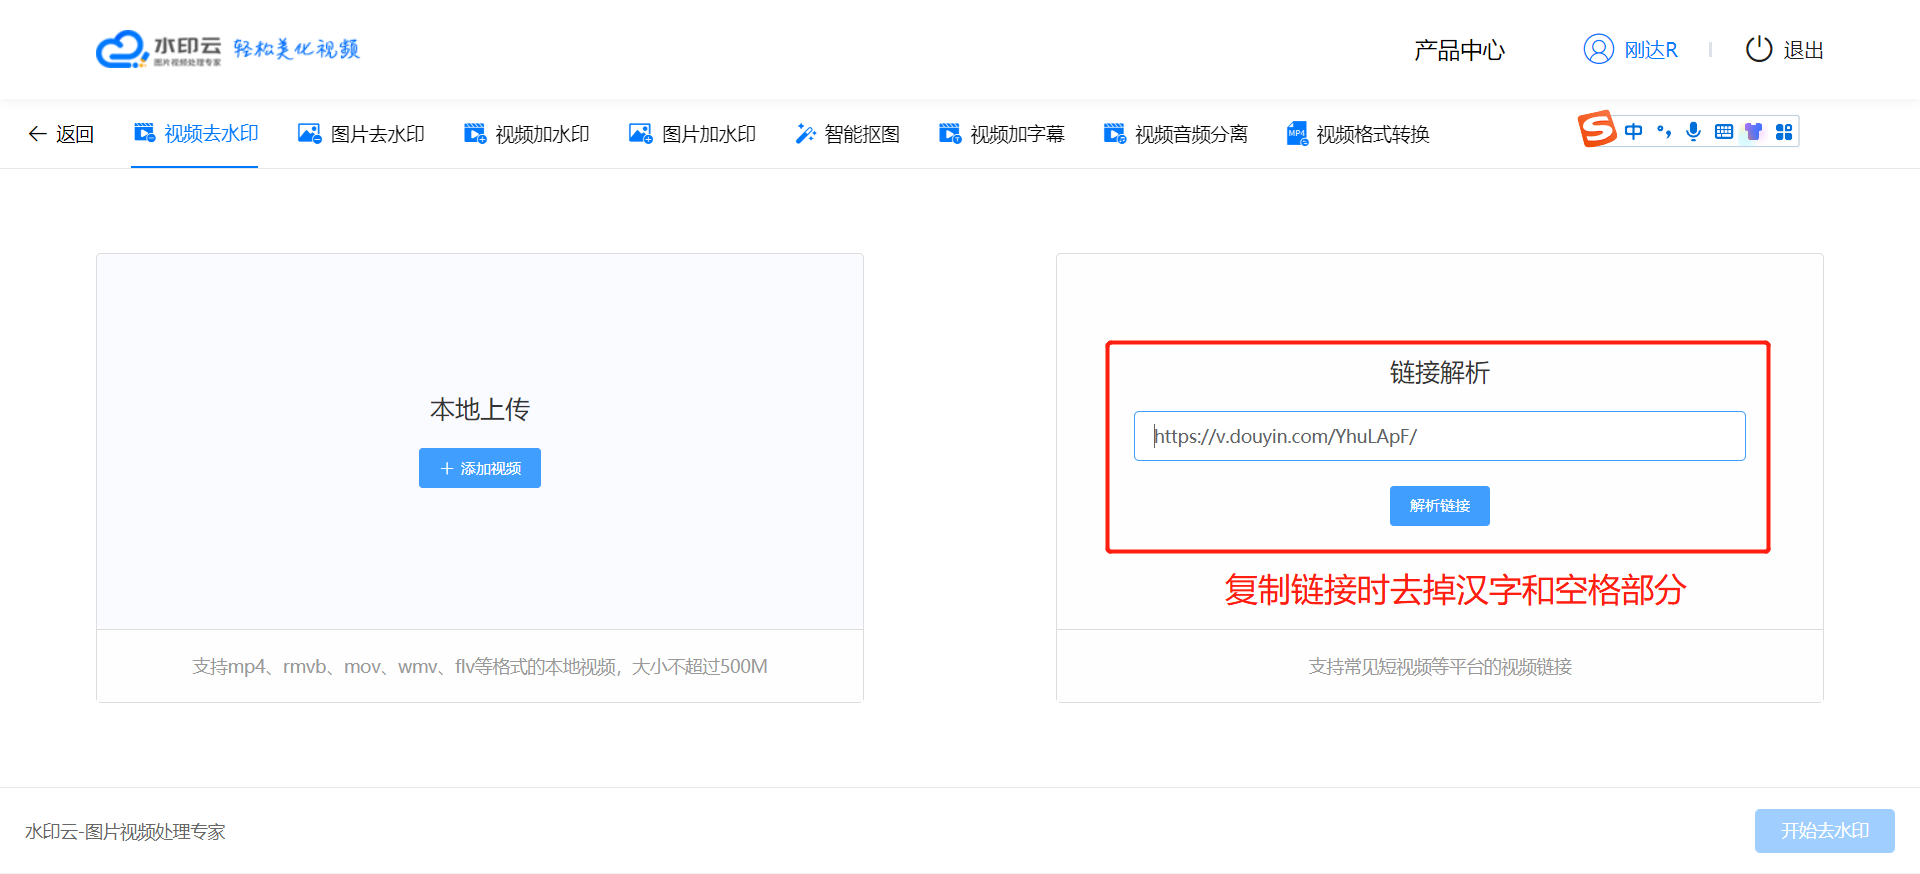Image resolution: width=1920 pixels, height=874 pixels.
Task: Open the skin (shirt) icon in IME bar
Action: pyautogui.click(x=1753, y=132)
